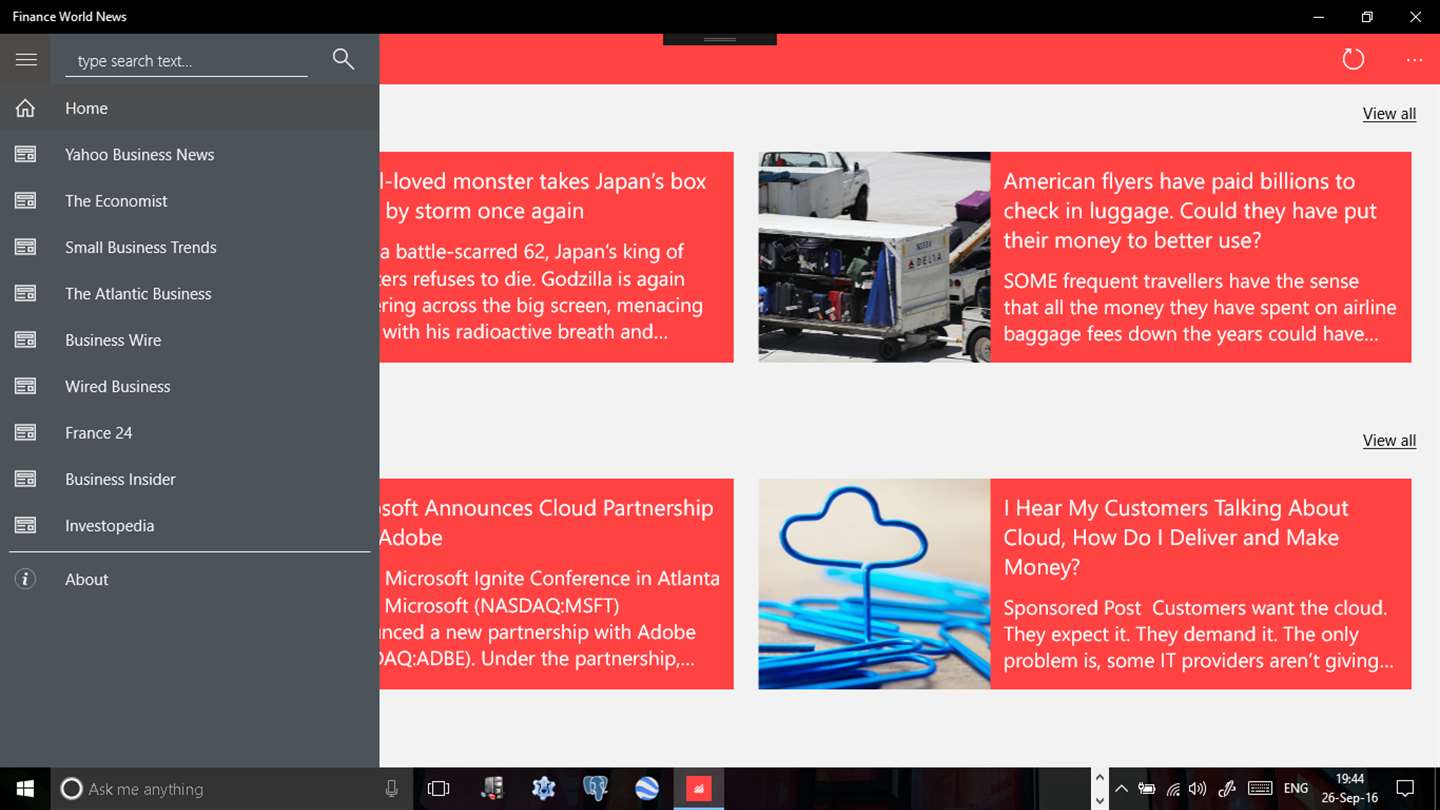Image resolution: width=1440 pixels, height=810 pixels.
Task: Open the Windows Start menu
Action: (25, 789)
